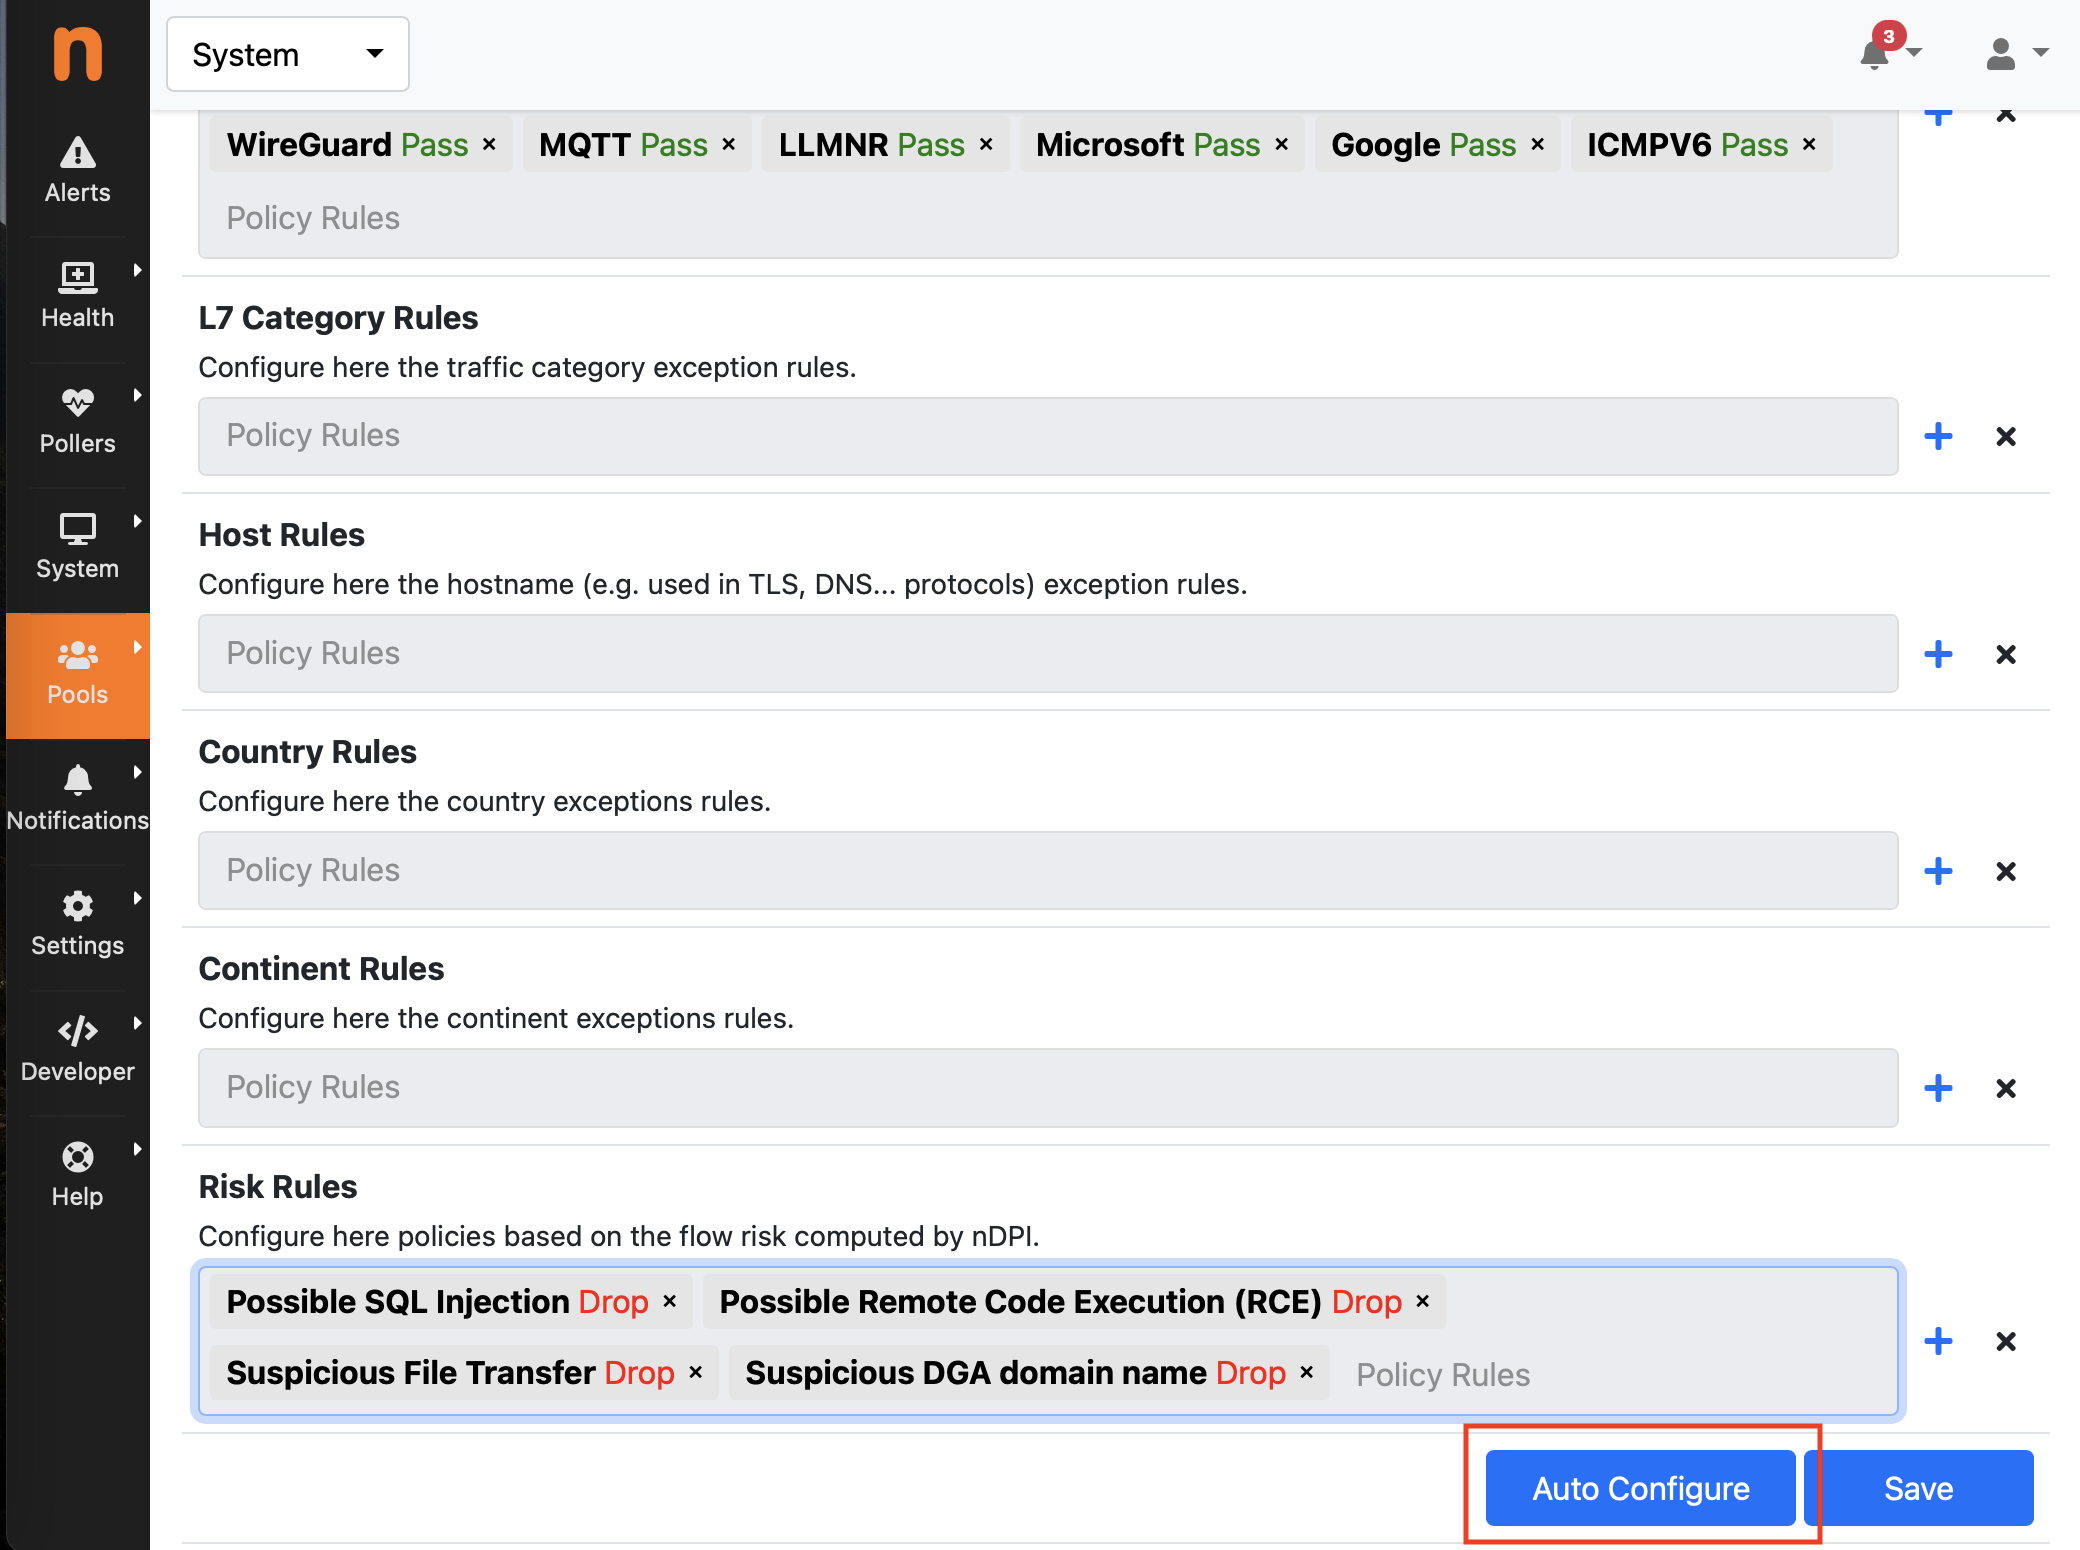Screen dimensions: 2080x1550
Task: Click the L7 Category Policy Rules field
Action: (x=1048, y=436)
